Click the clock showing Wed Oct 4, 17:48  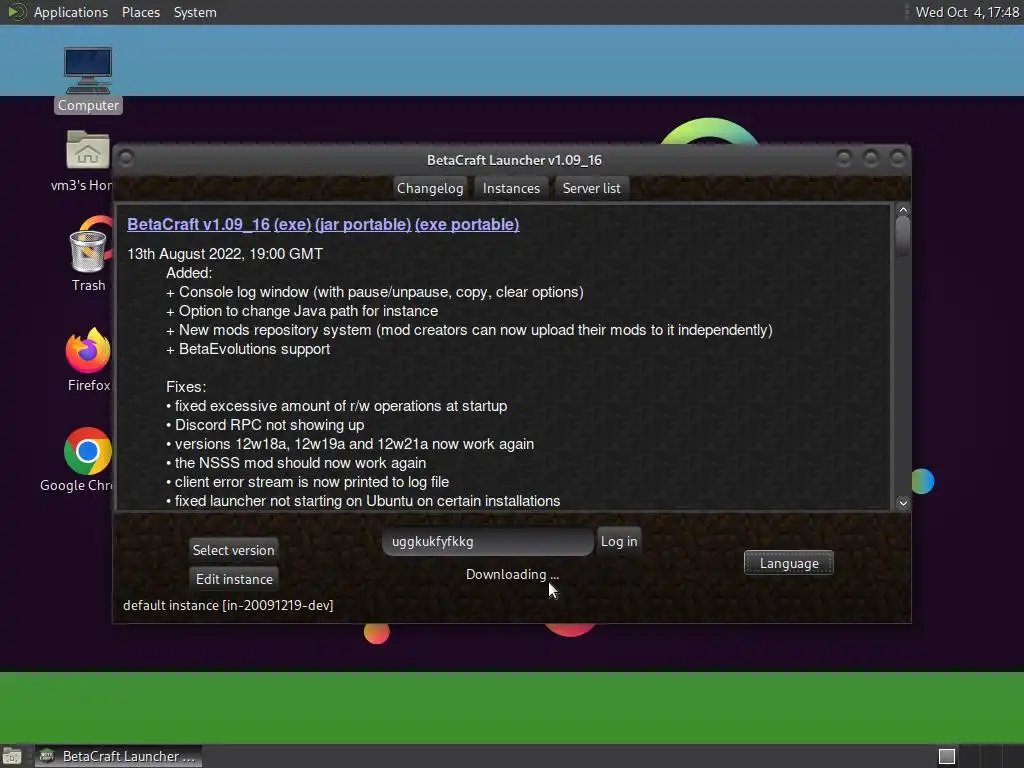click(967, 12)
